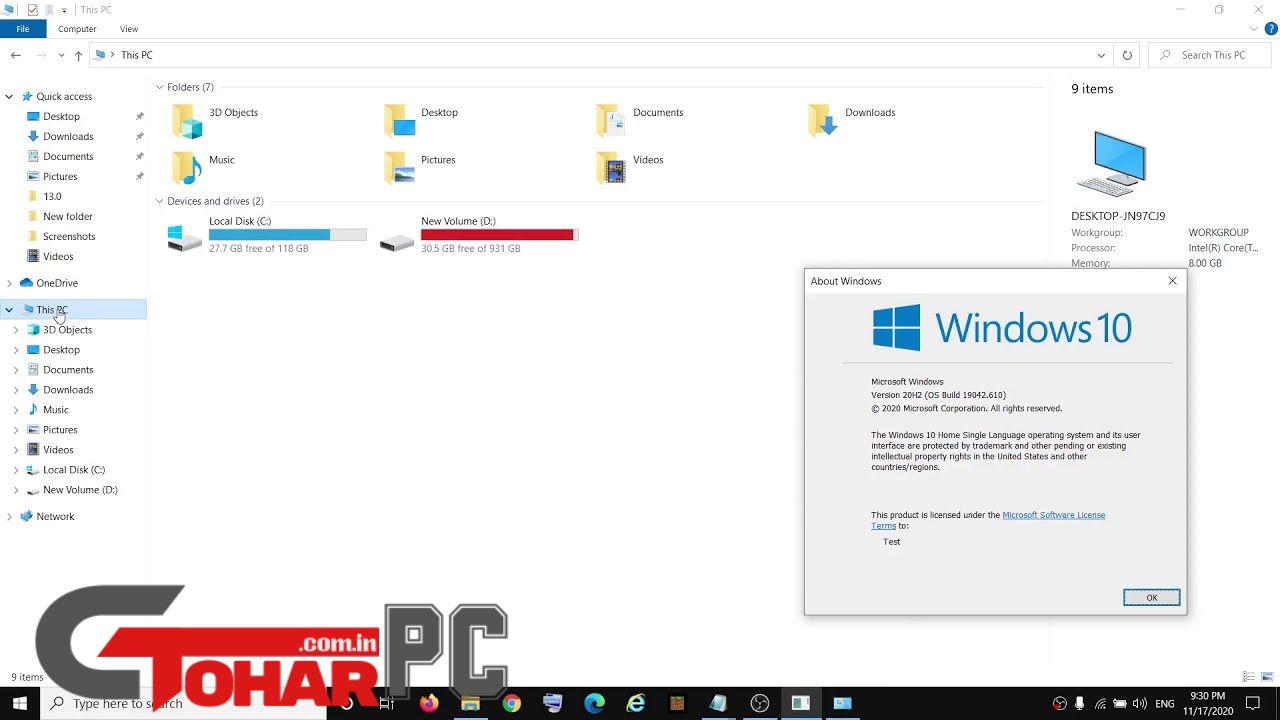Expand the Network tree node
This screenshot has height=720, width=1280.
(x=9, y=517)
